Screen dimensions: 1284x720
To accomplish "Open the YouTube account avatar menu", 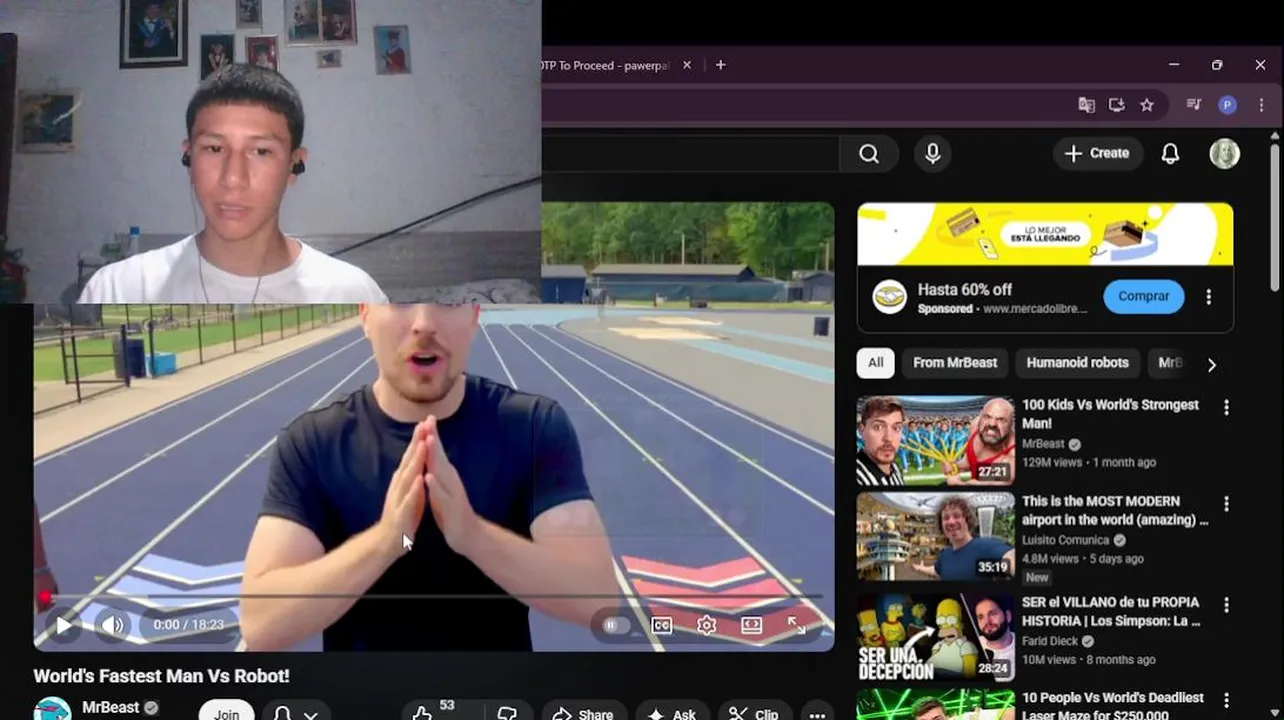I will pos(1224,153).
